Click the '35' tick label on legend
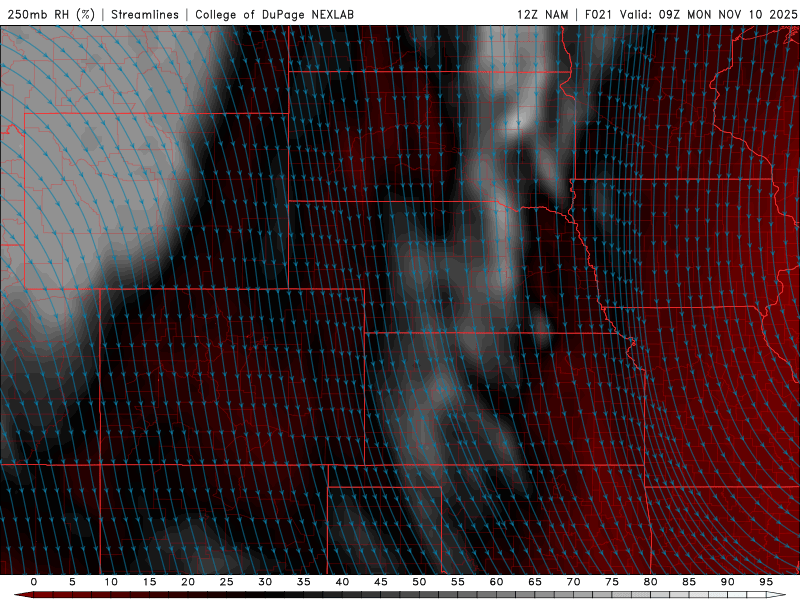This screenshot has width=800, height=600. pyautogui.click(x=304, y=582)
